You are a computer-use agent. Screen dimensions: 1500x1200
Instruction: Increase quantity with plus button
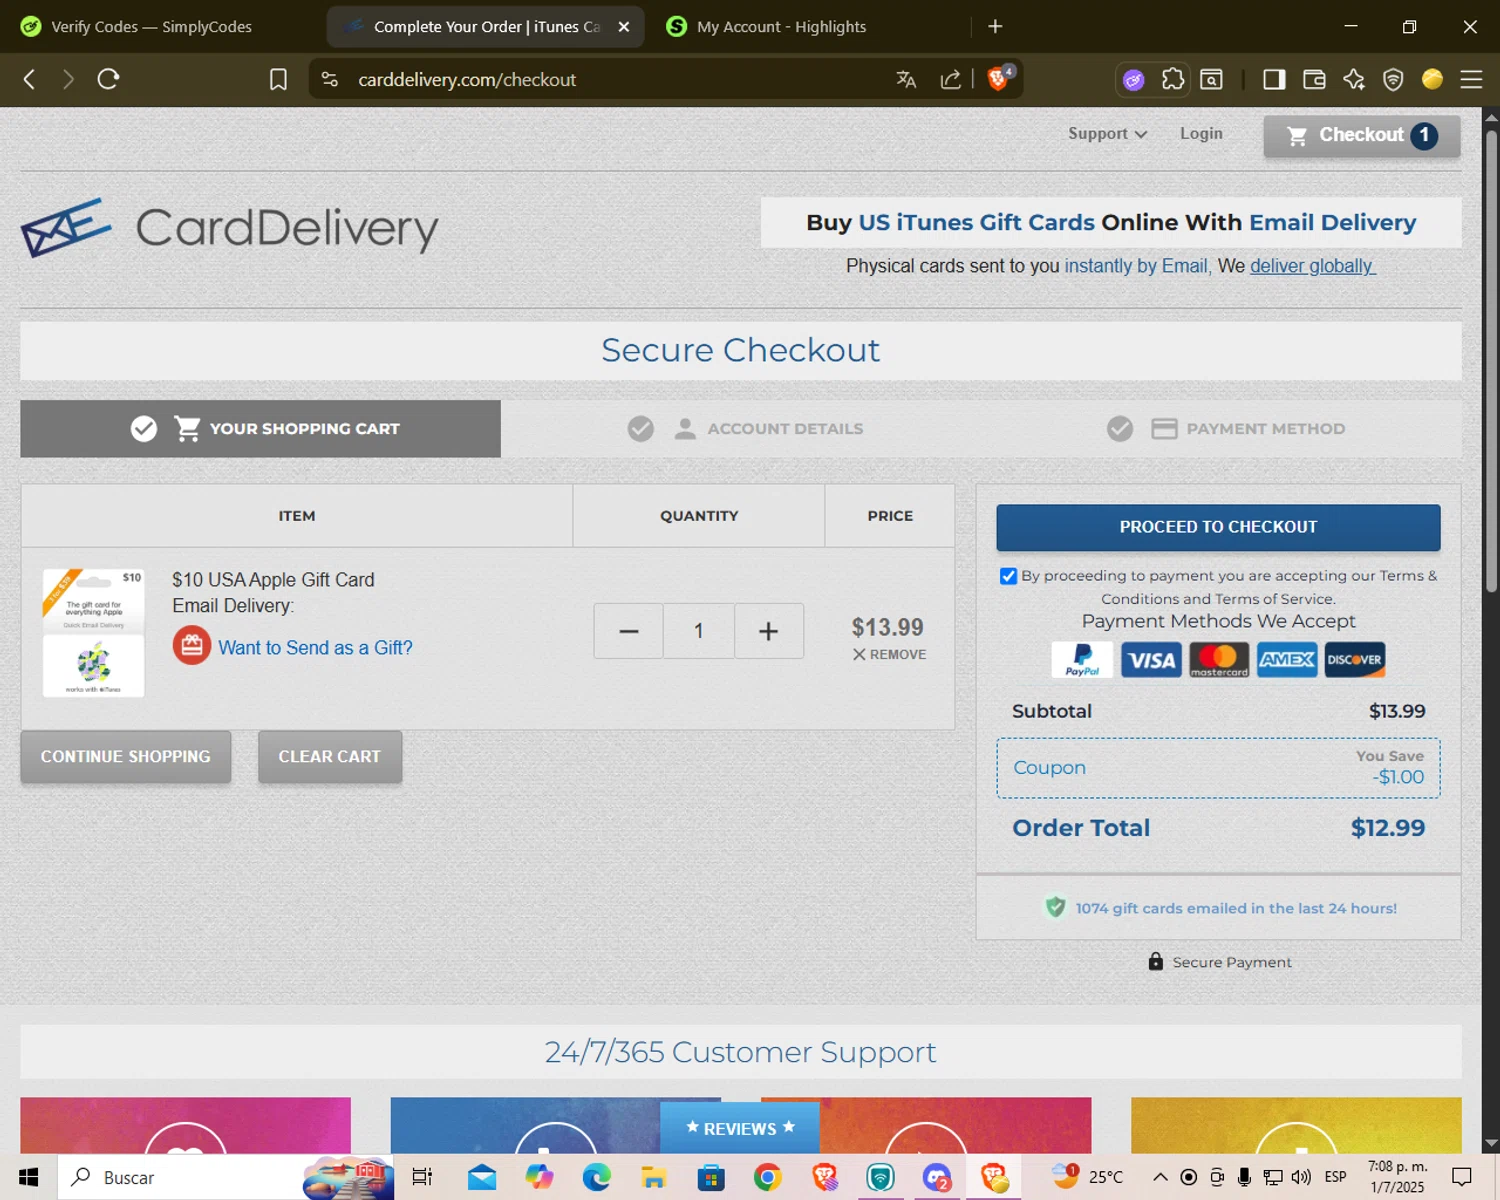[x=768, y=631]
